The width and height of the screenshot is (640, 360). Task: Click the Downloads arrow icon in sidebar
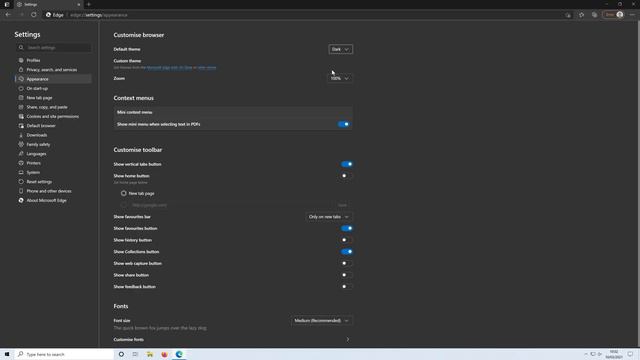pos(21,135)
